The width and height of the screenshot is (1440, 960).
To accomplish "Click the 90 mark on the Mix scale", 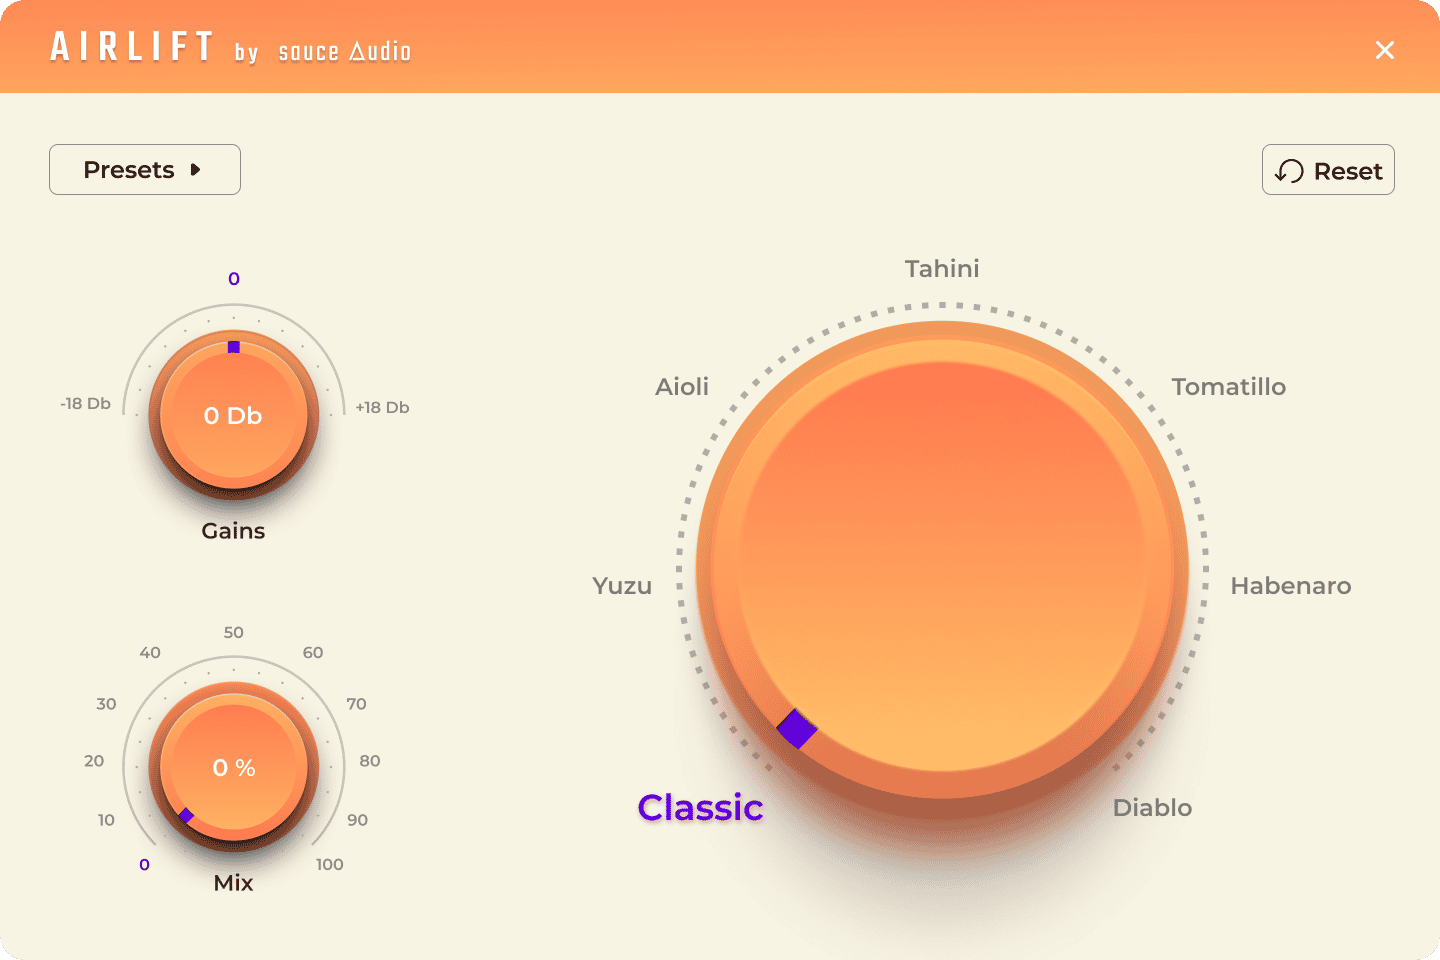I will pos(358,820).
